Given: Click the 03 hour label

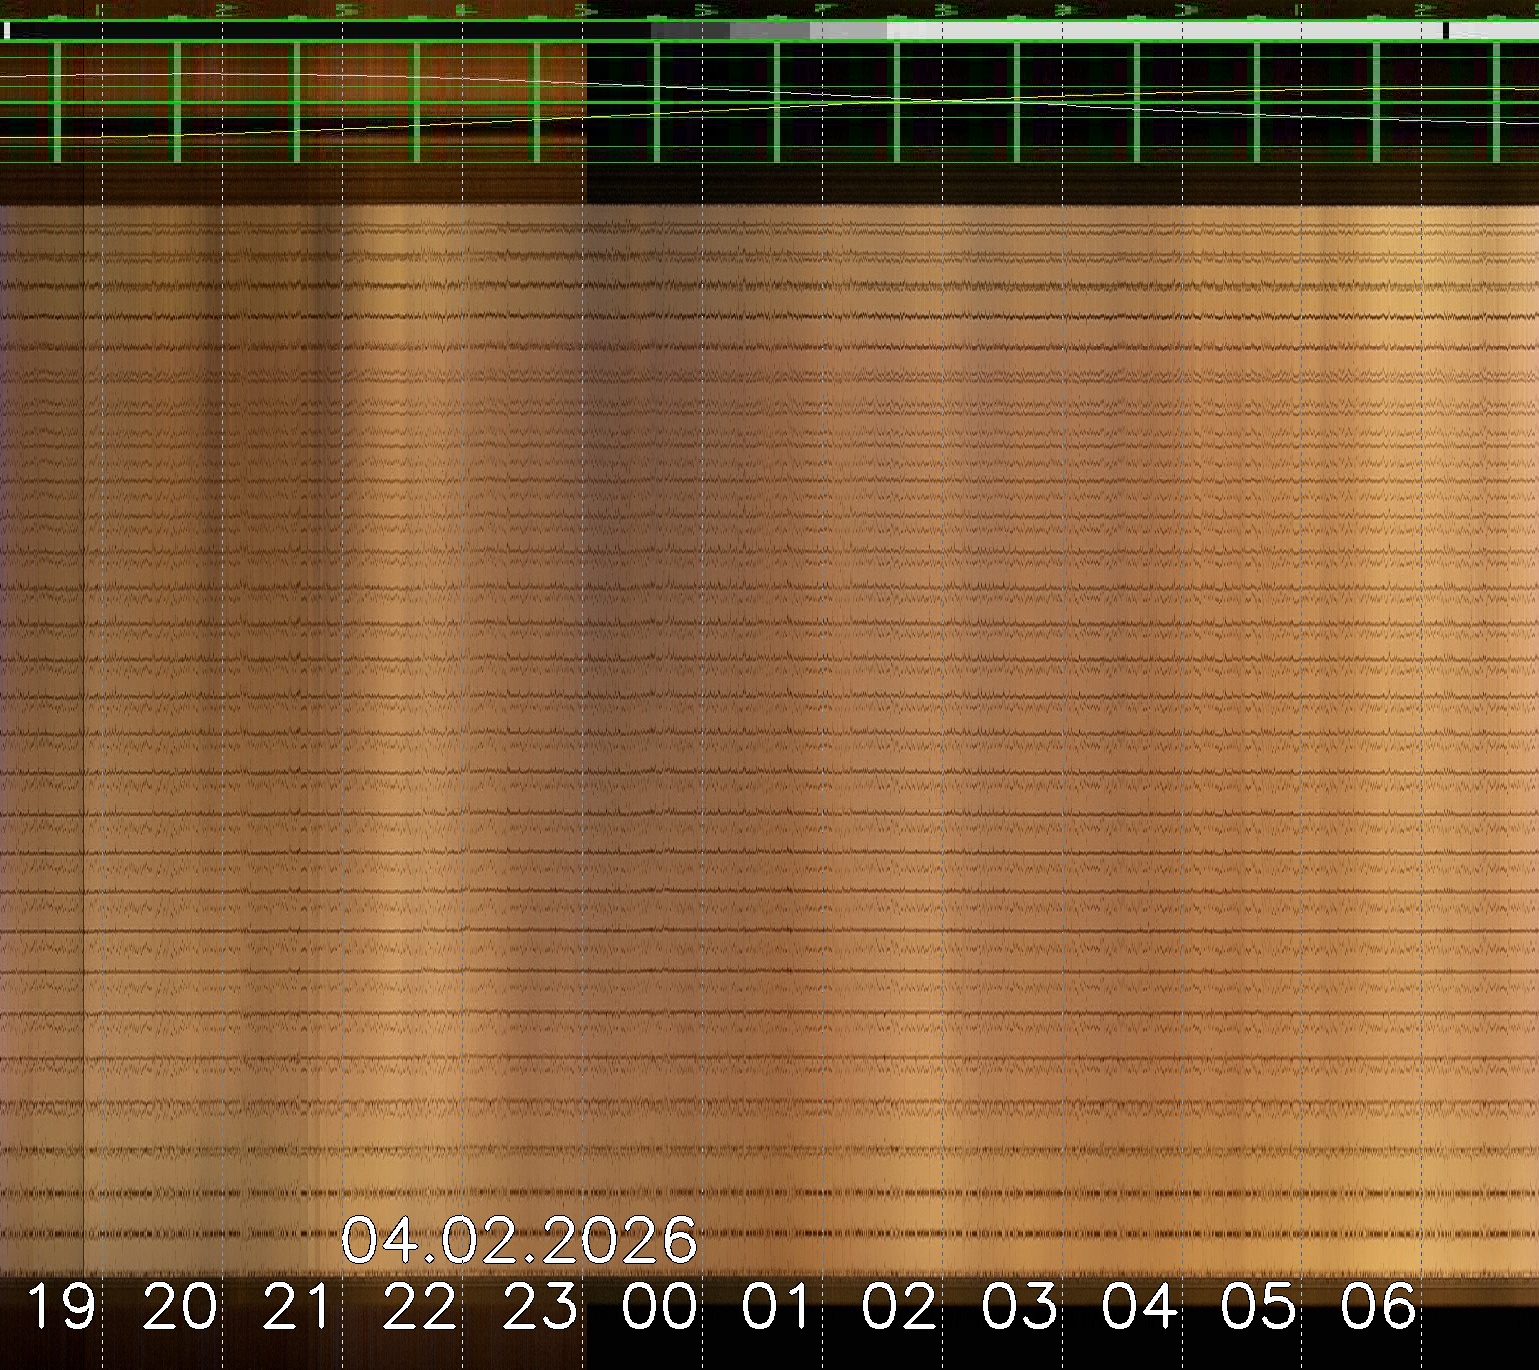Looking at the screenshot, I should tap(1019, 1307).
